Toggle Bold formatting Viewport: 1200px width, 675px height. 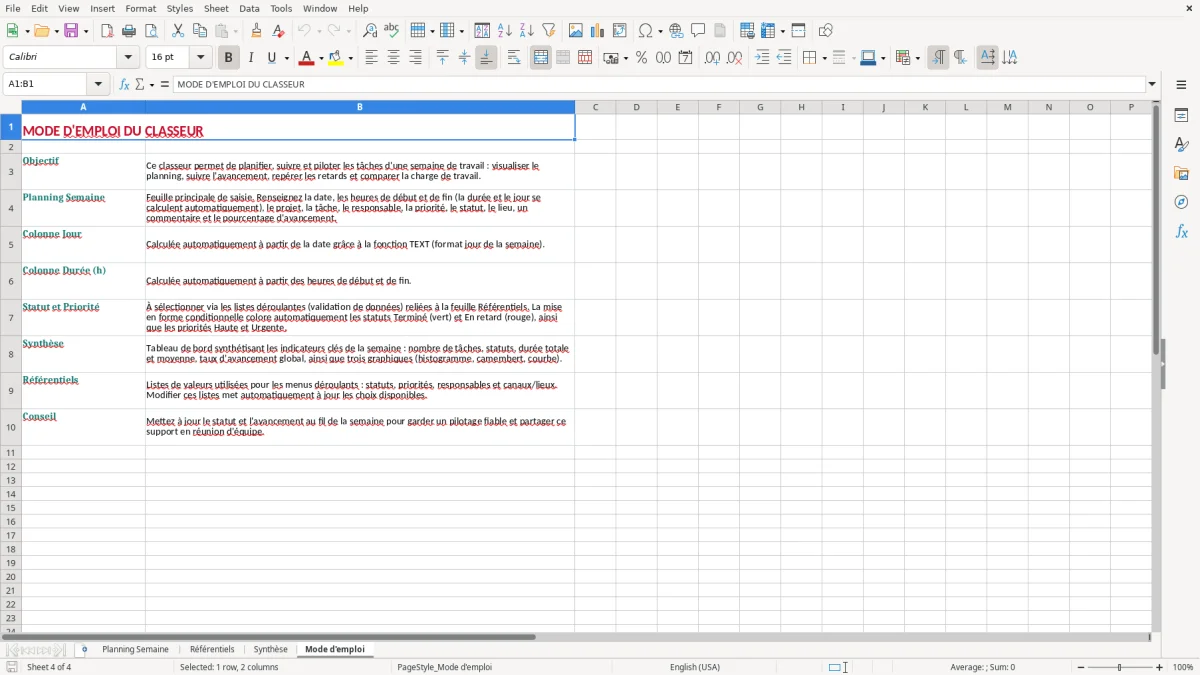click(x=228, y=58)
